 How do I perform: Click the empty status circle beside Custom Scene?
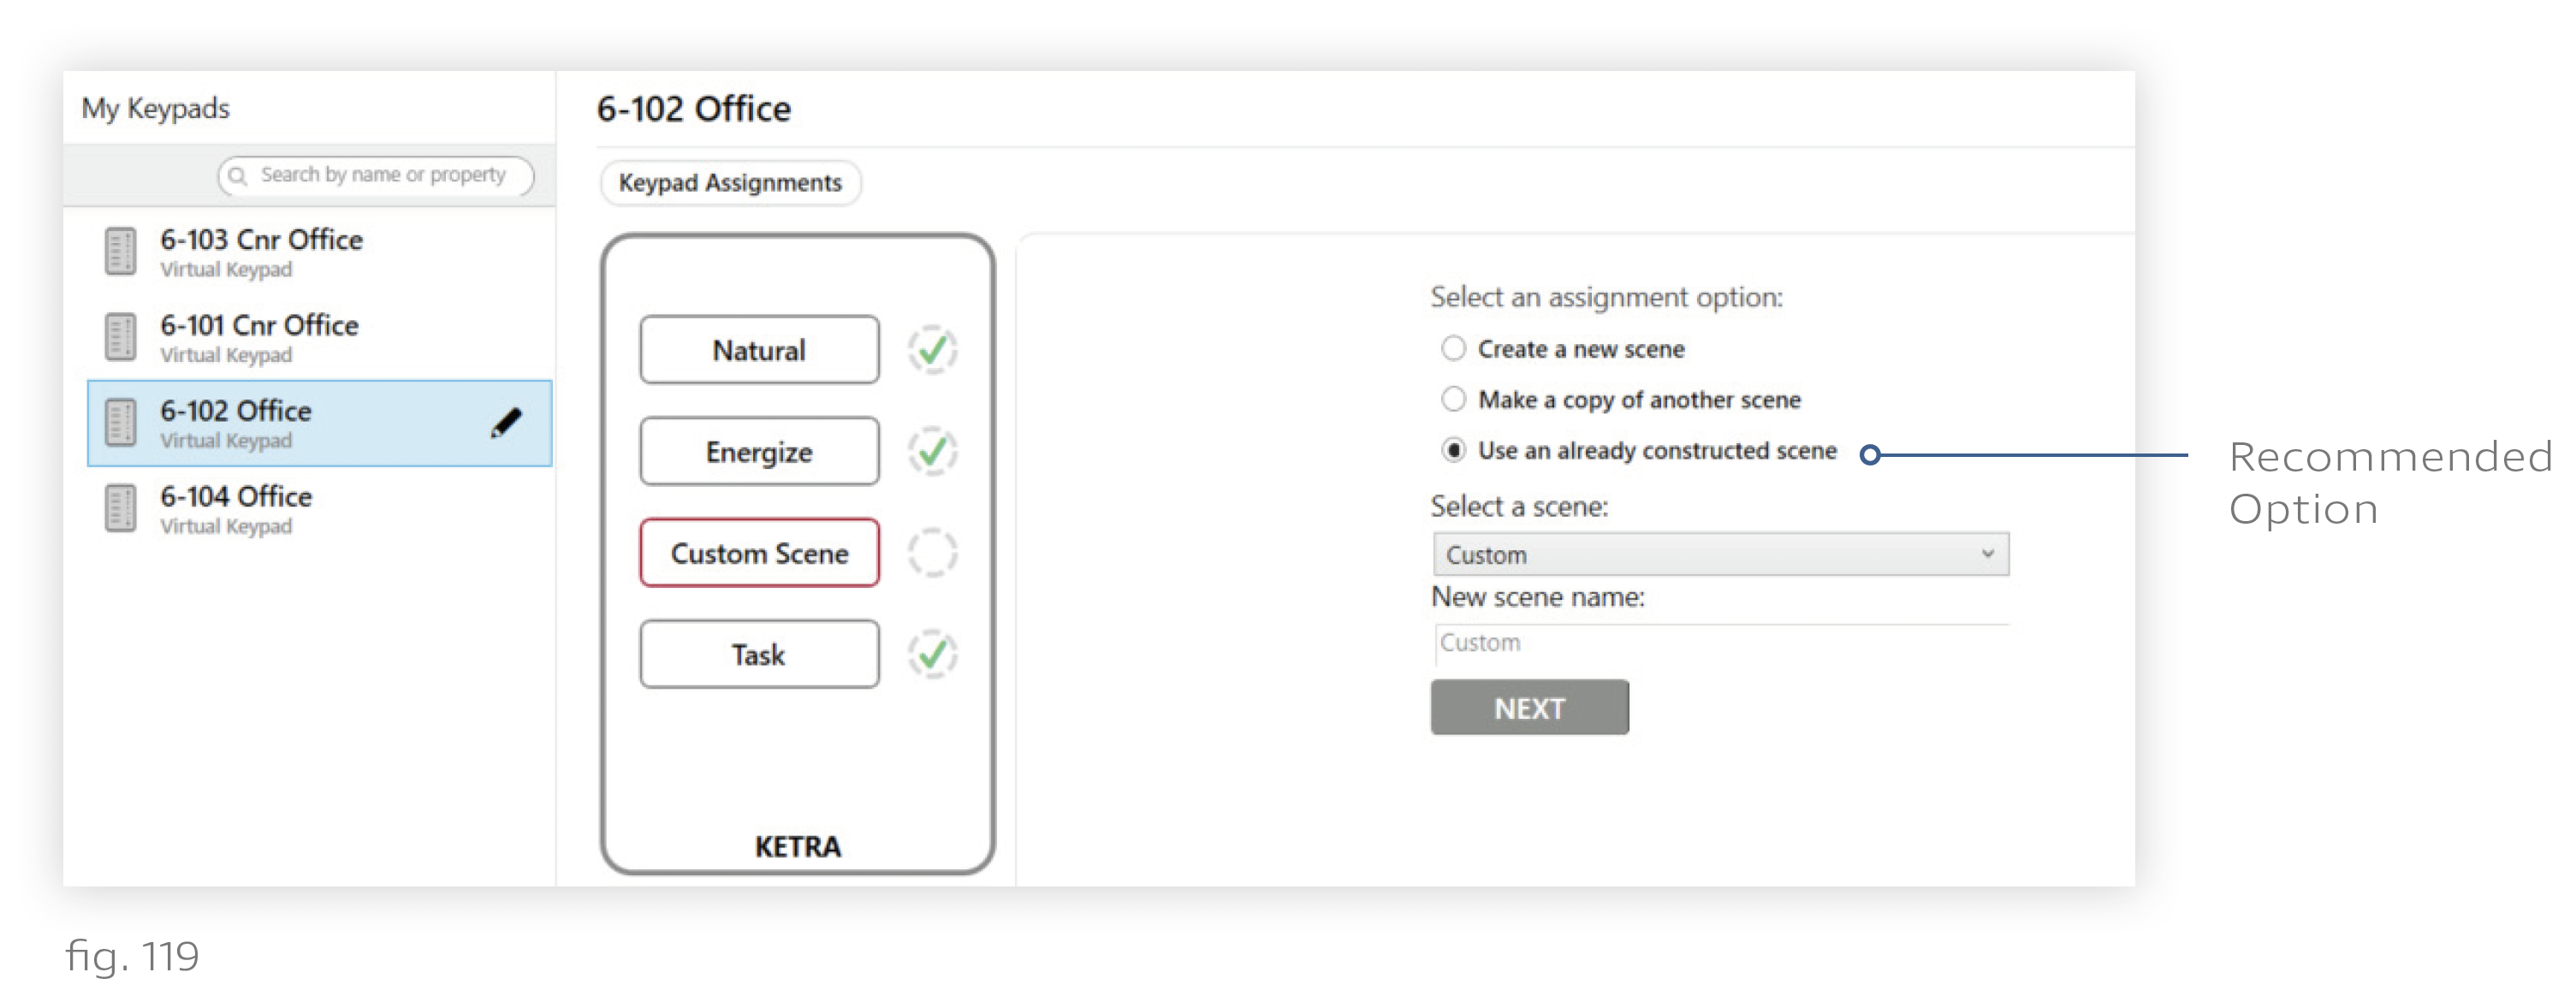933,553
